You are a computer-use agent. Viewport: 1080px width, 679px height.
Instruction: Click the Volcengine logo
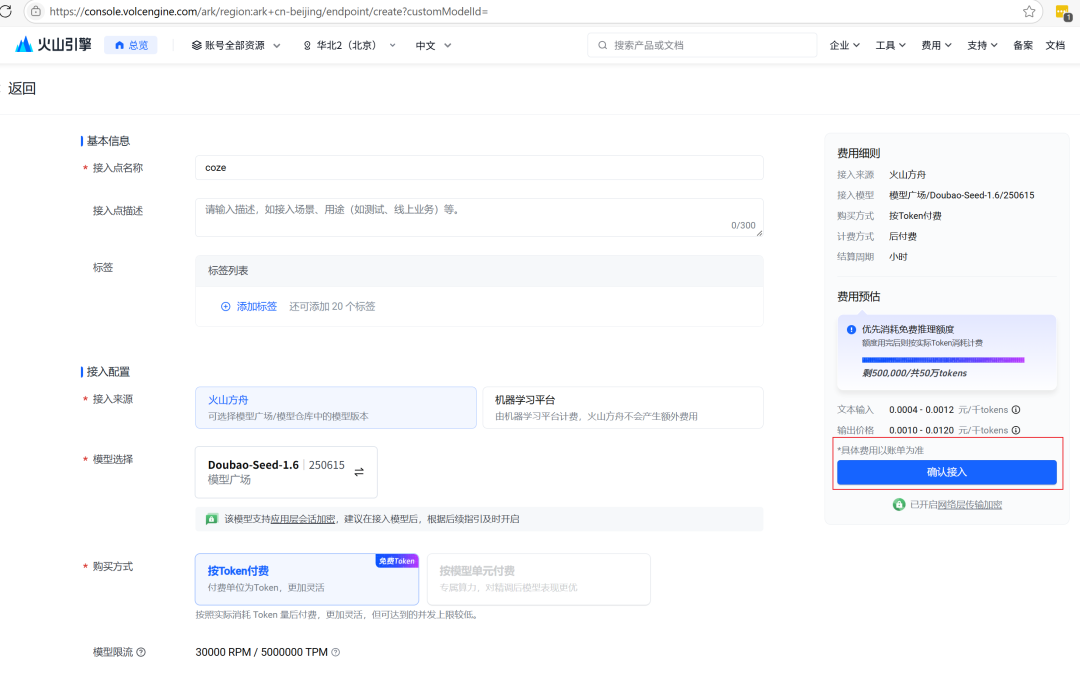pos(53,45)
